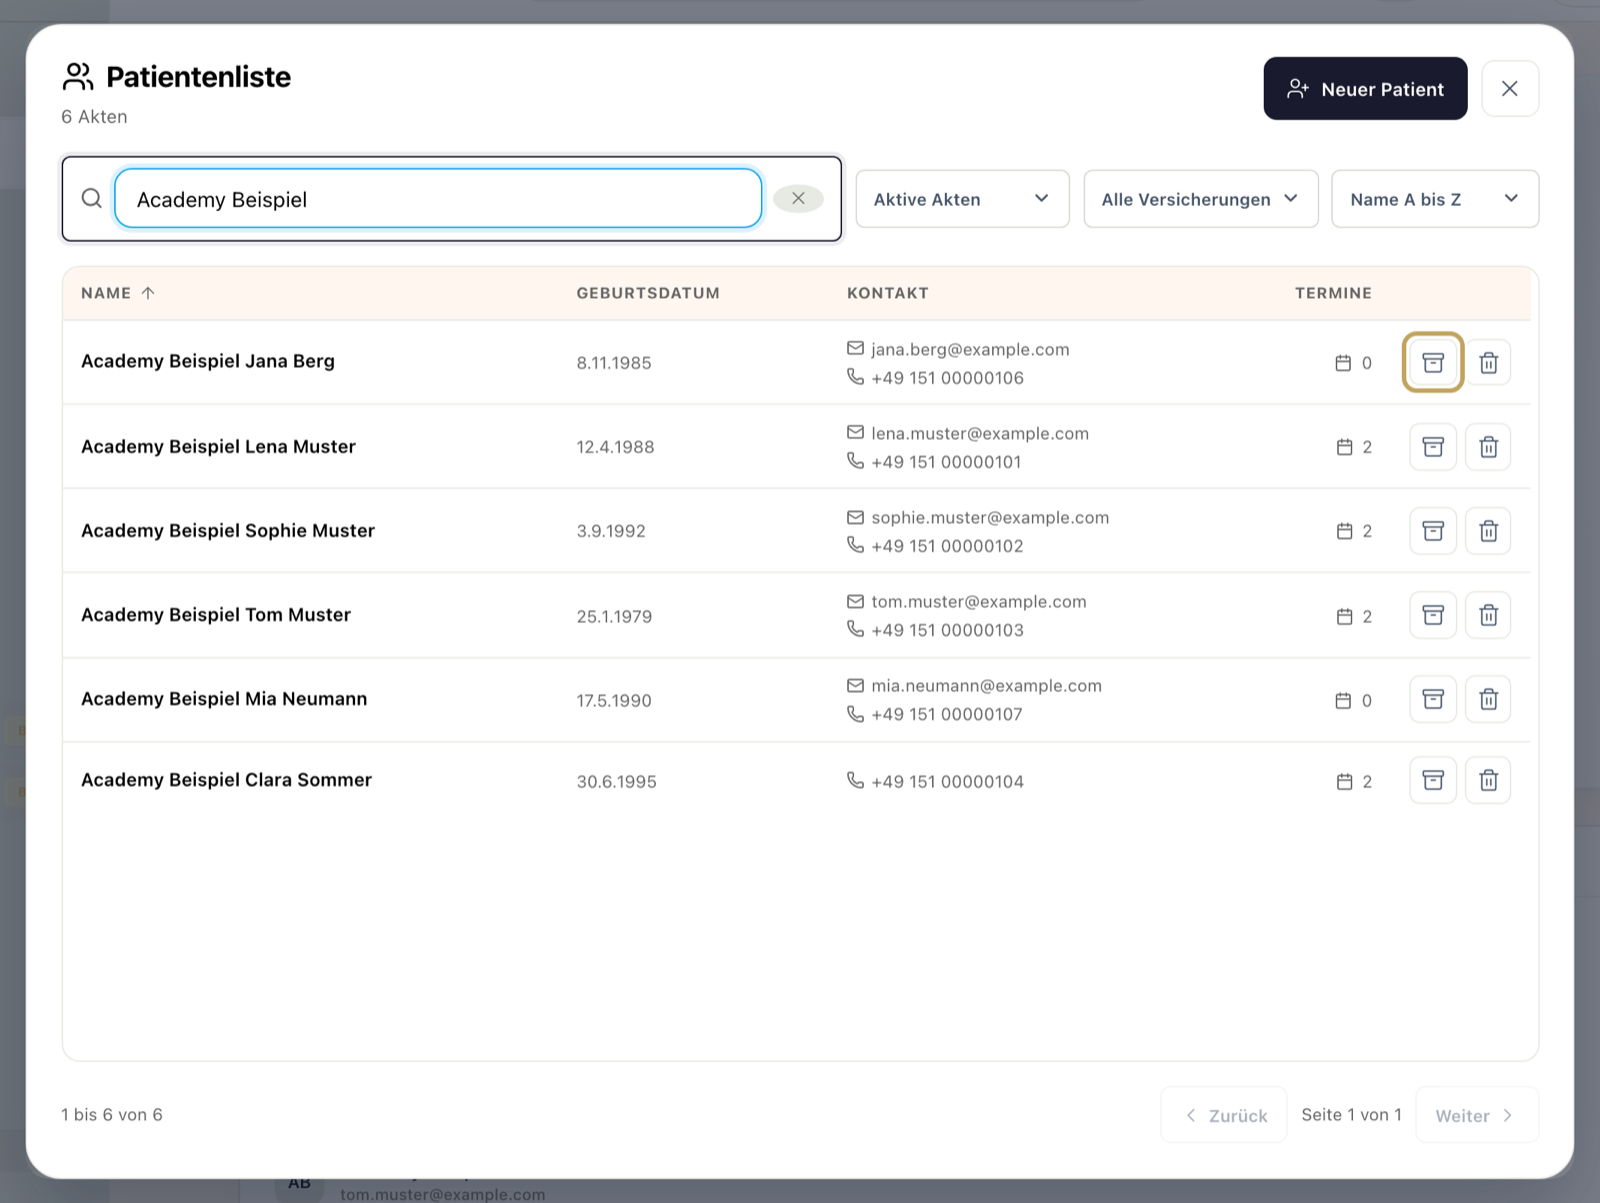The image size is (1600, 1203).
Task: Open the Name A bis Z sort dropdown
Action: [x=1434, y=199]
